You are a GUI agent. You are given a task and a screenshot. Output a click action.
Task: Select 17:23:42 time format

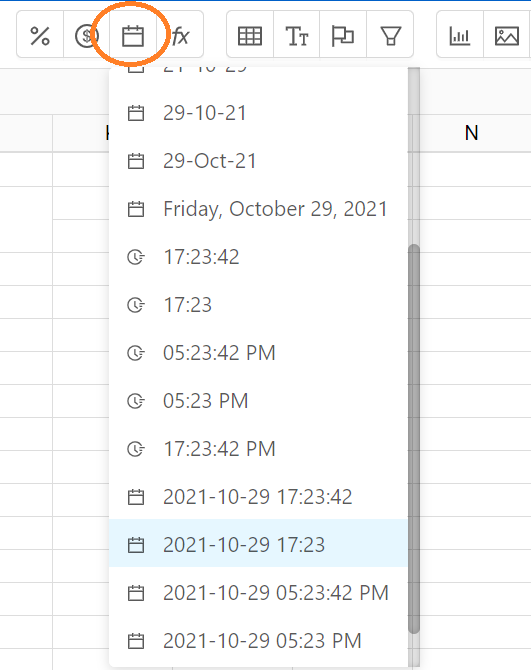click(258, 257)
